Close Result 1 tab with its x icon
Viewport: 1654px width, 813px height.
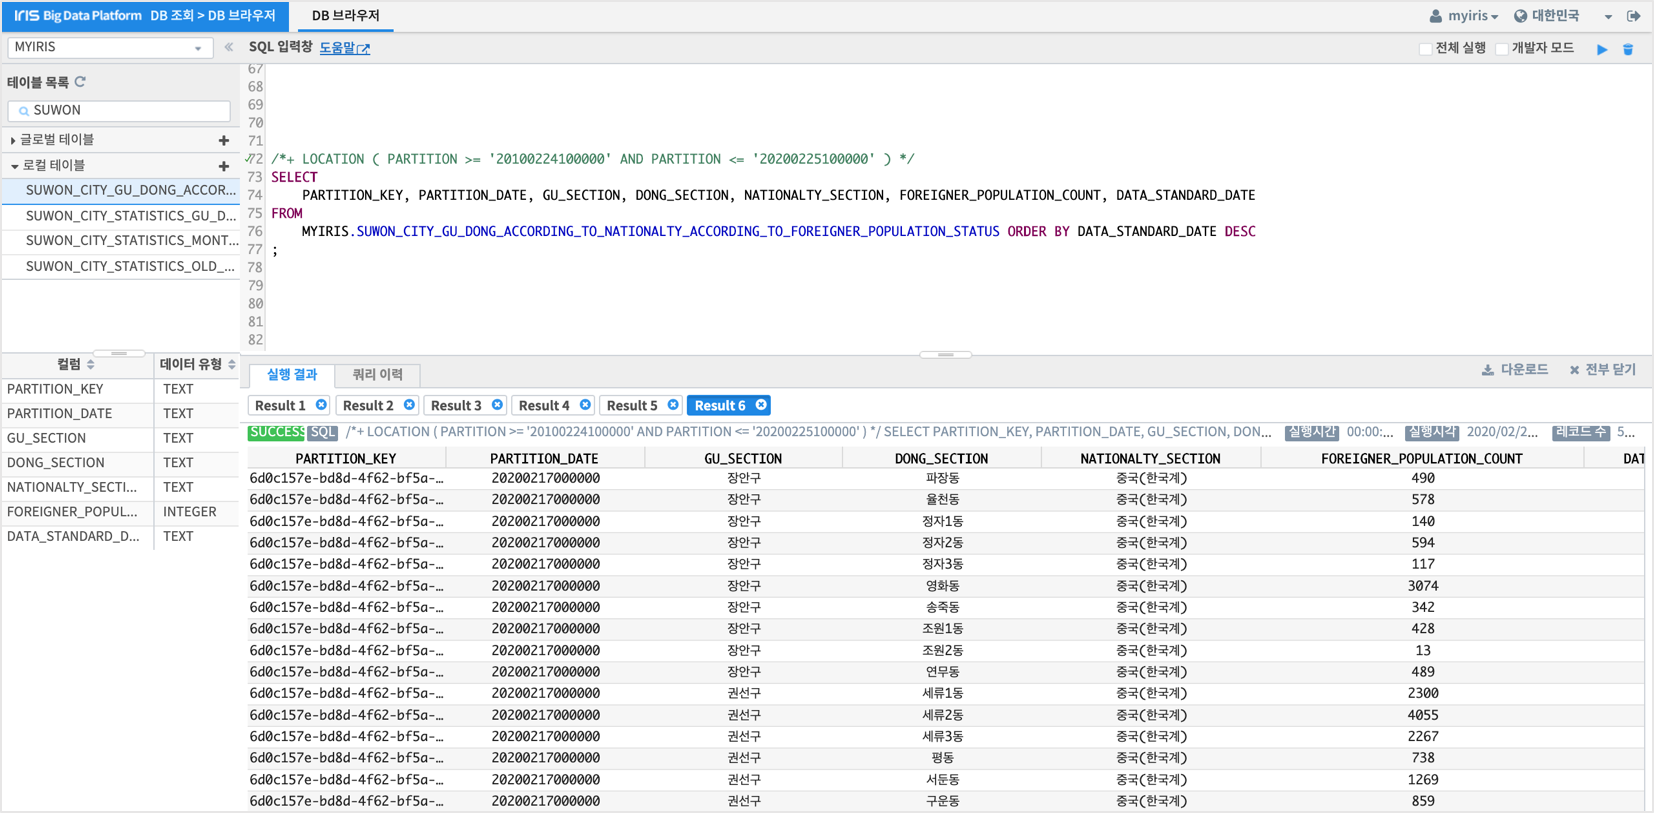pyautogui.click(x=321, y=405)
